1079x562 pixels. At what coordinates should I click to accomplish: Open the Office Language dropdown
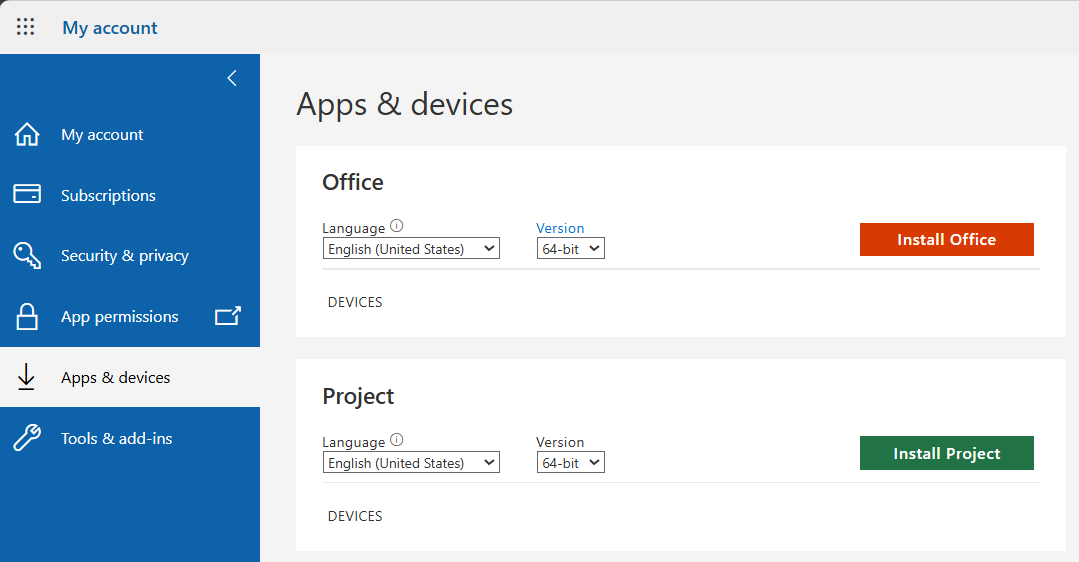[411, 248]
